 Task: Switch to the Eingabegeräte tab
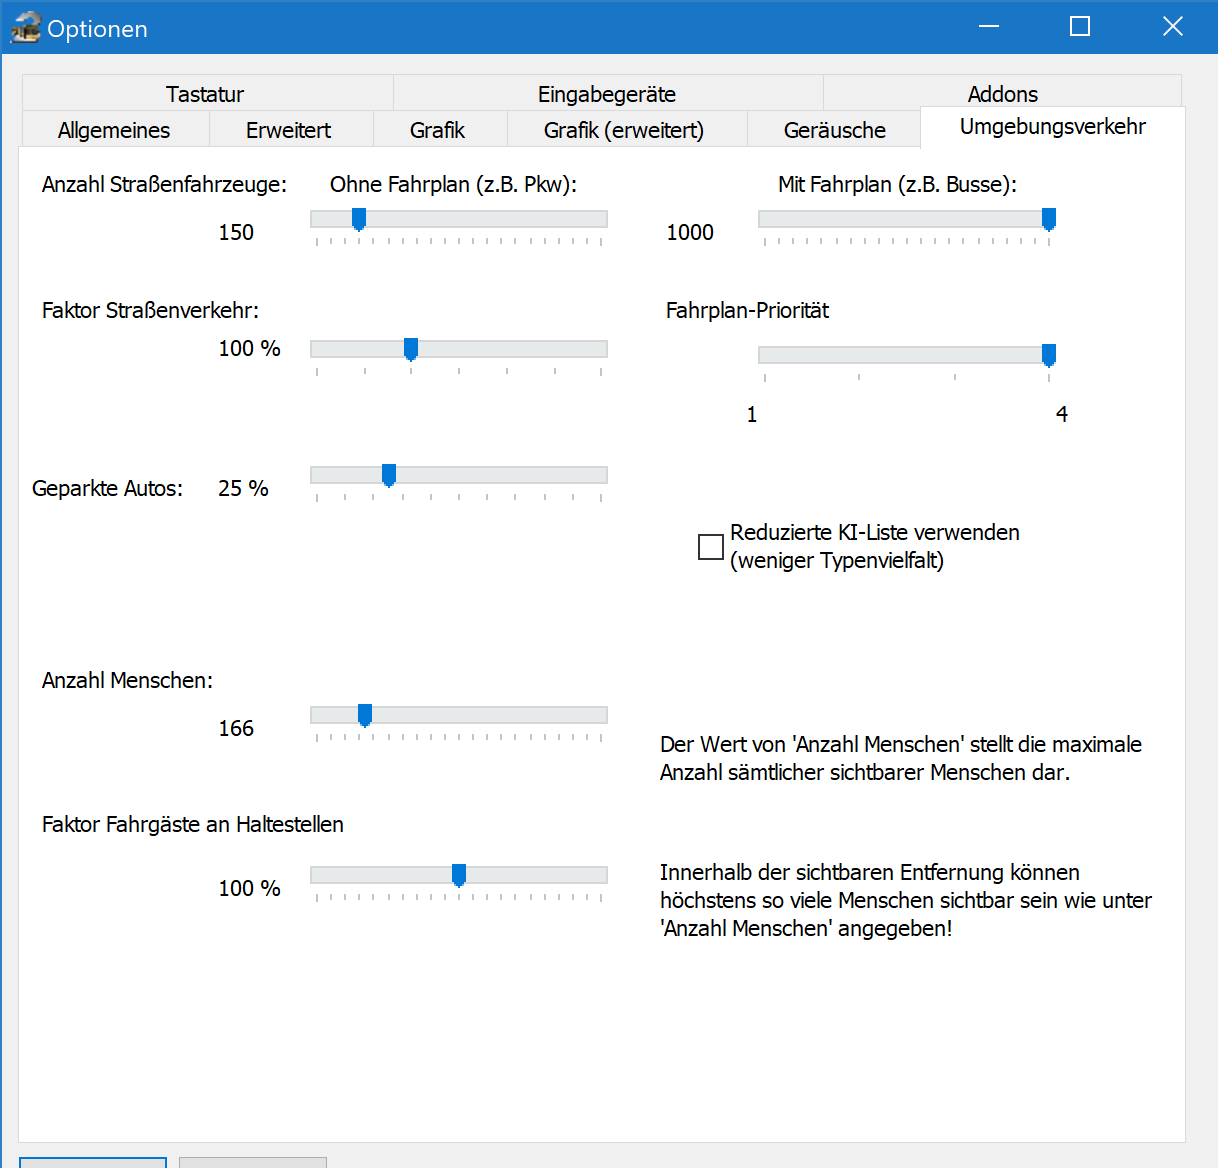[606, 94]
